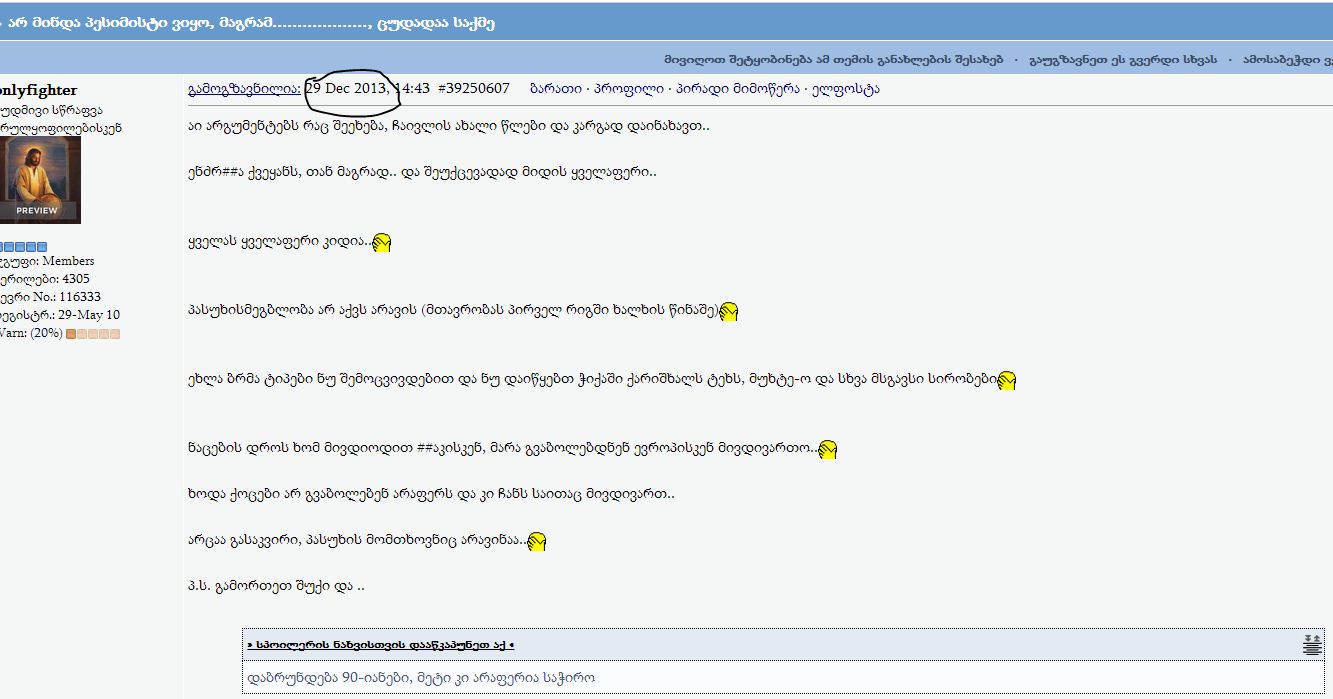The width and height of the screenshot is (1333, 699).
Task: Click the post date '29 Dec 2013, 14:43'
Action: click(367, 89)
